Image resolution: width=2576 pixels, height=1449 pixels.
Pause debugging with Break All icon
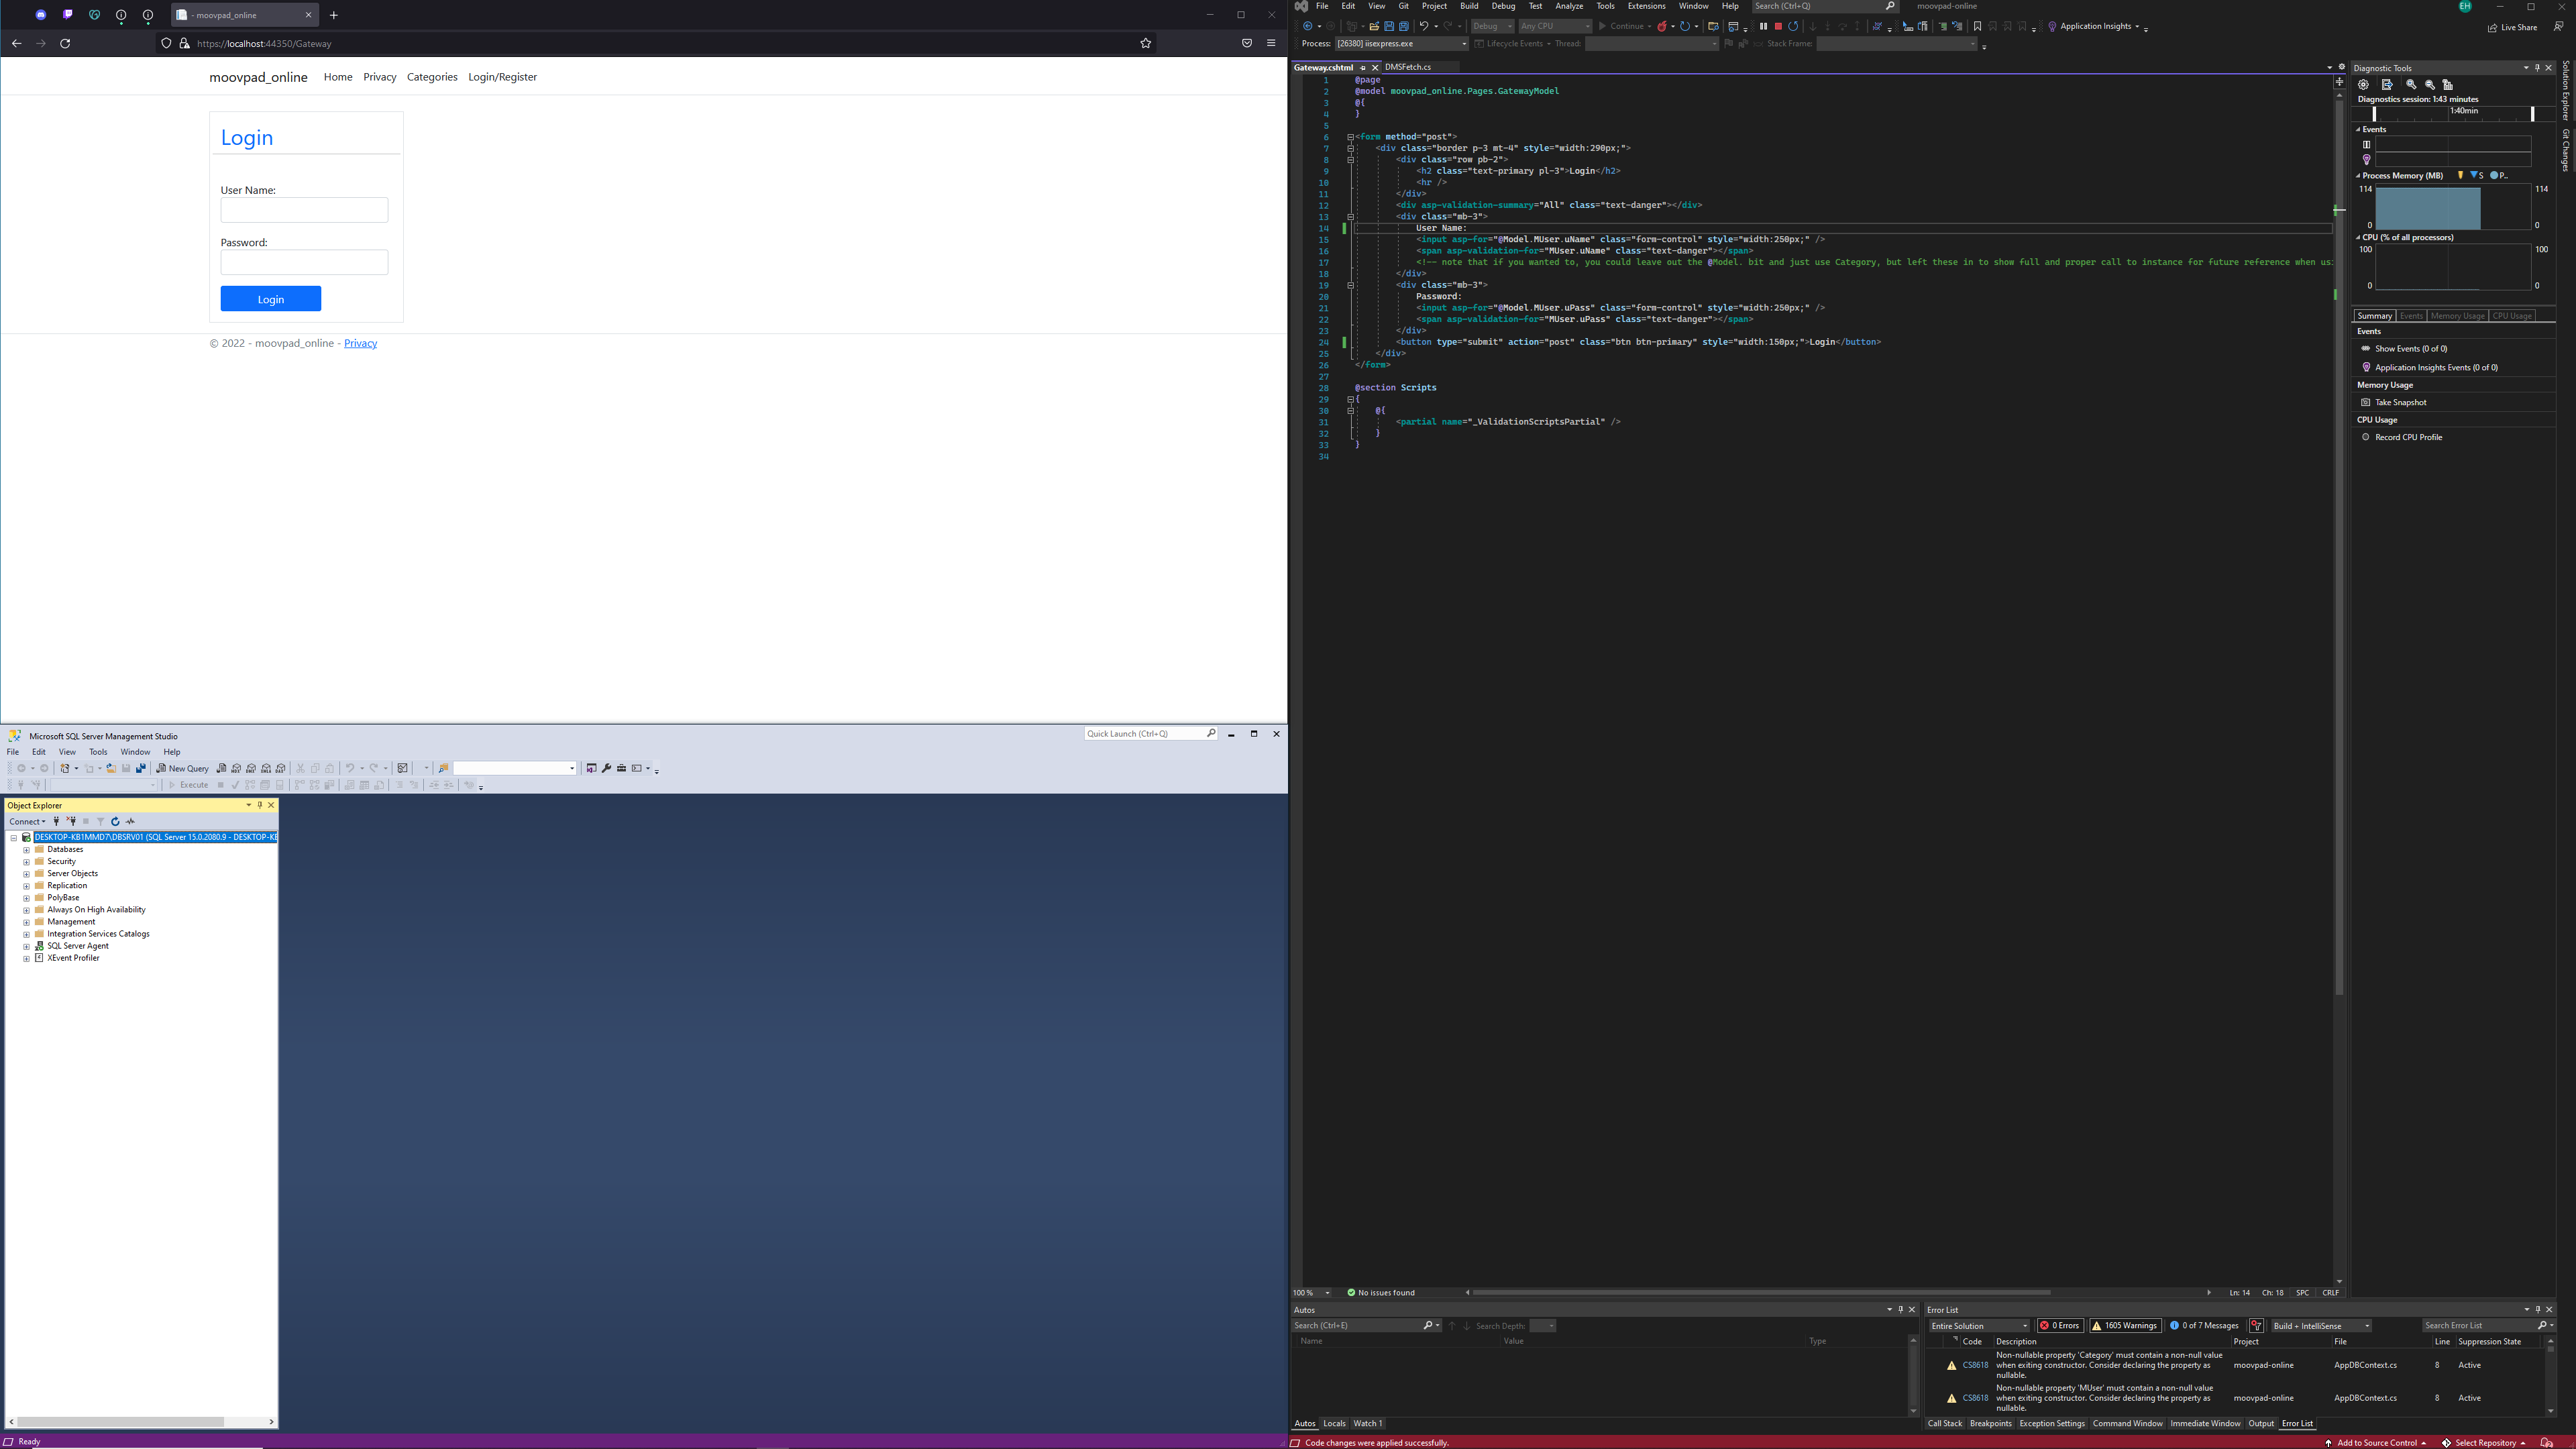point(1763,27)
